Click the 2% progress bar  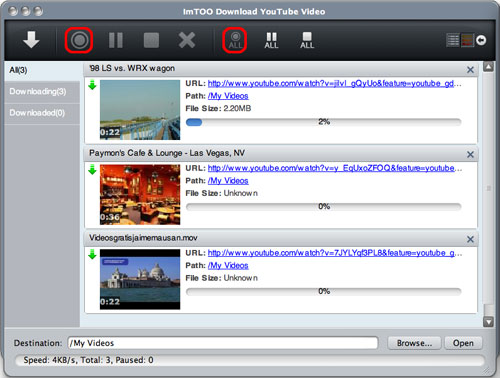(x=324, y=122)
